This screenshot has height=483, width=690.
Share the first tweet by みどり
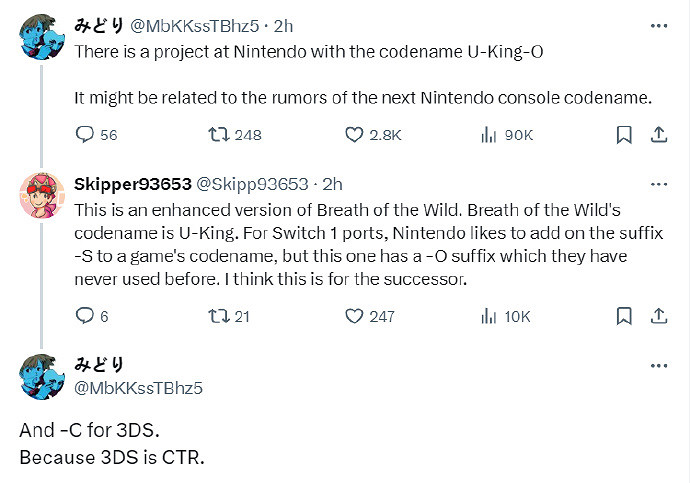pos(659,134)
